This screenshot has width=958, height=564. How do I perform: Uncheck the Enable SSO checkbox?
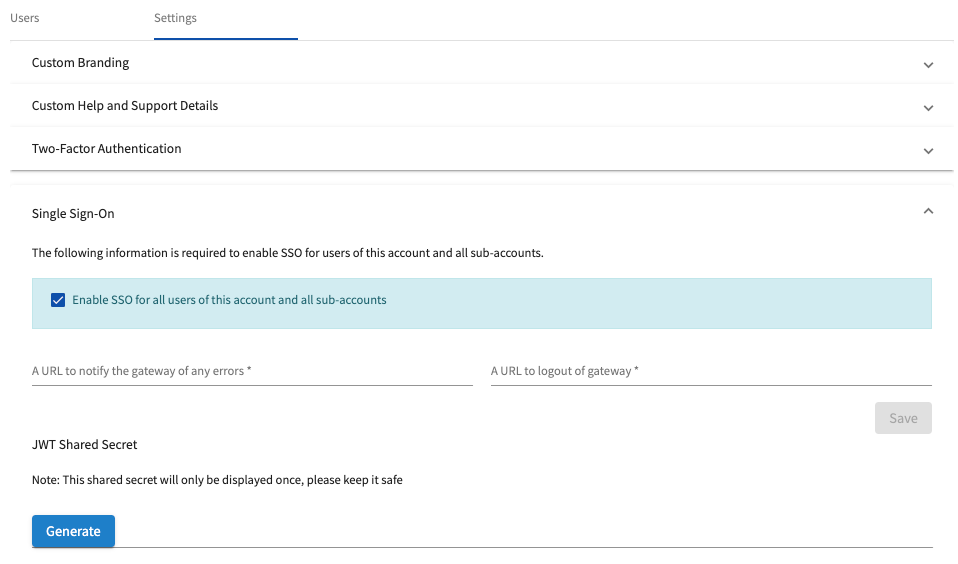pyautogui.click(x=58, y=300)
